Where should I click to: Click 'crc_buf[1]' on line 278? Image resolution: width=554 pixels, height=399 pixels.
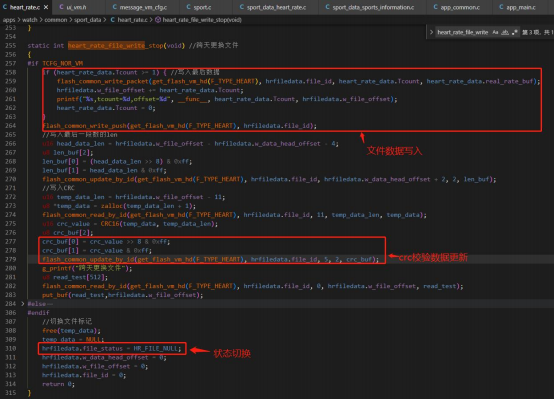point(60,250)
